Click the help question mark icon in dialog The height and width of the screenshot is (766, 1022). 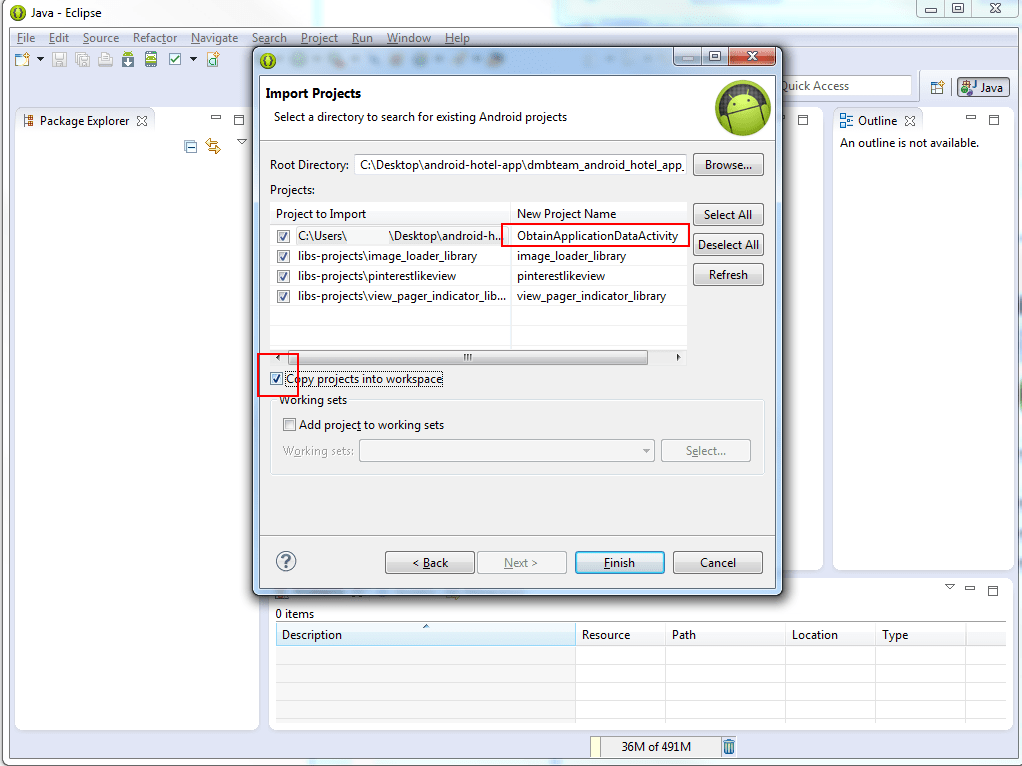click(285, 561)
